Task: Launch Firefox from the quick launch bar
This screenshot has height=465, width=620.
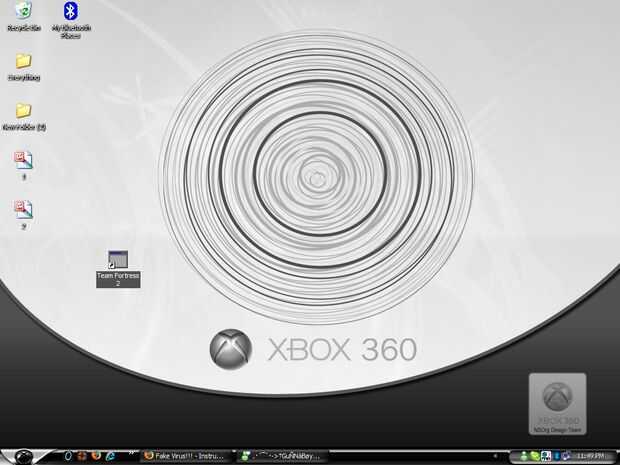Action: point(96,456)
